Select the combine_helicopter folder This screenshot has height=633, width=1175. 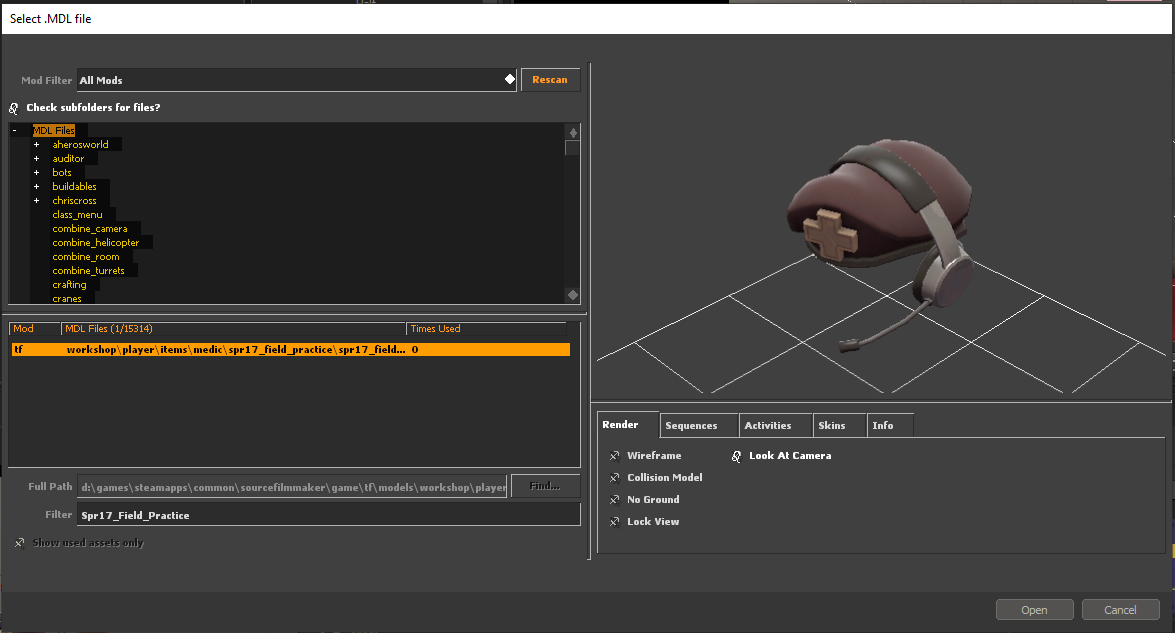tap(96, 243)
